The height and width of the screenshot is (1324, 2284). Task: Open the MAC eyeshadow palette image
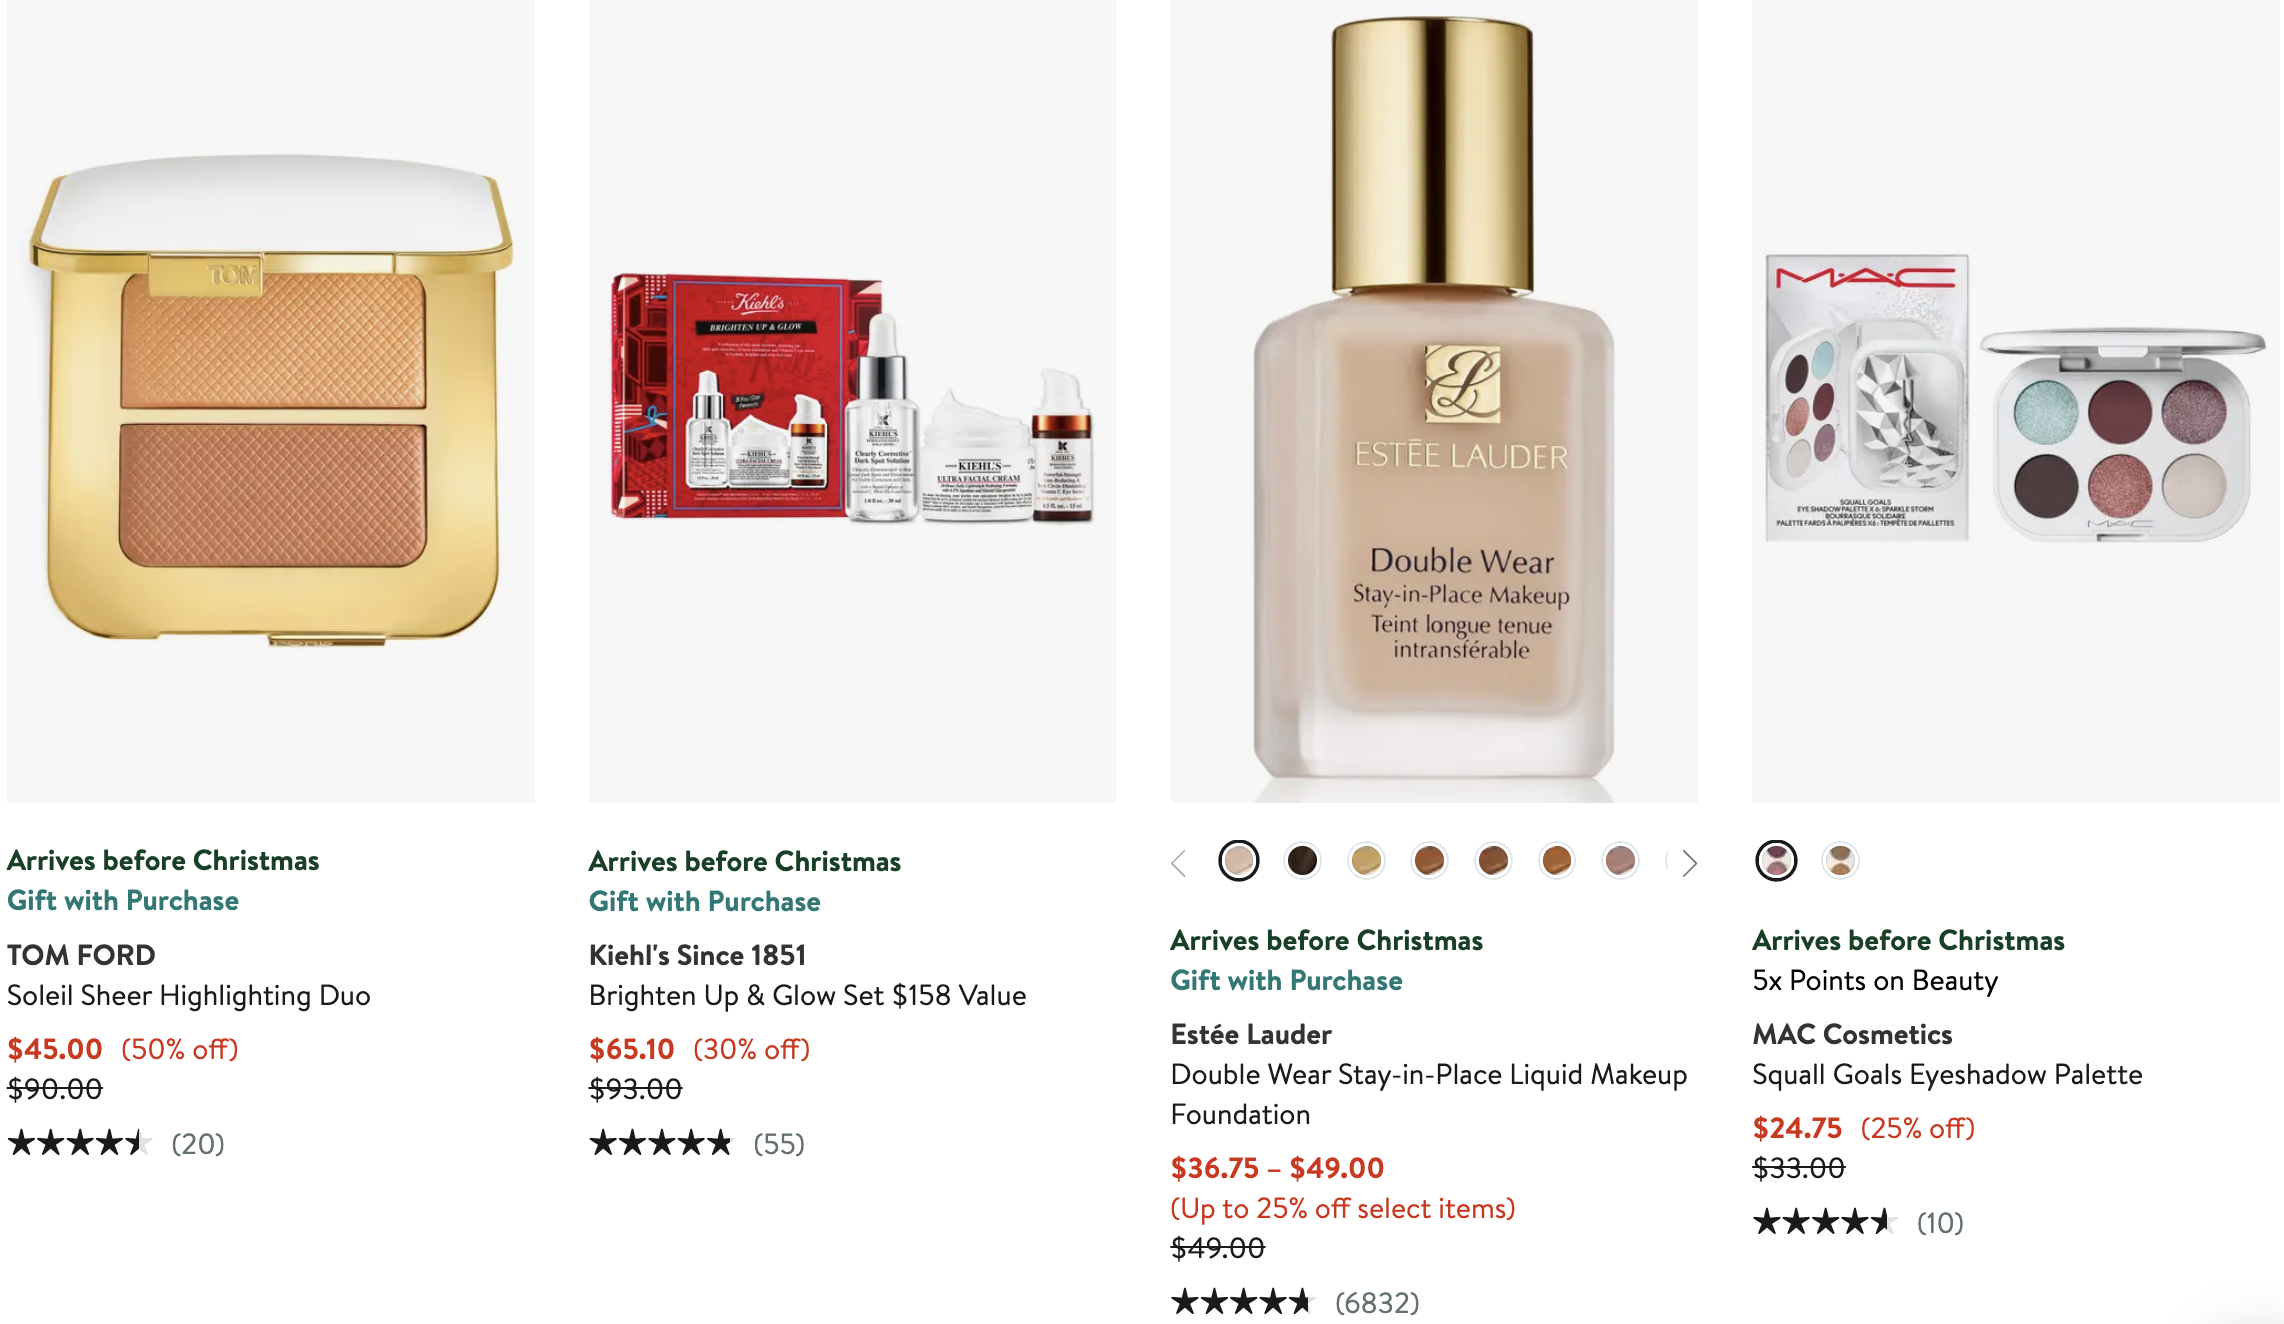(x=2016, y=401)
